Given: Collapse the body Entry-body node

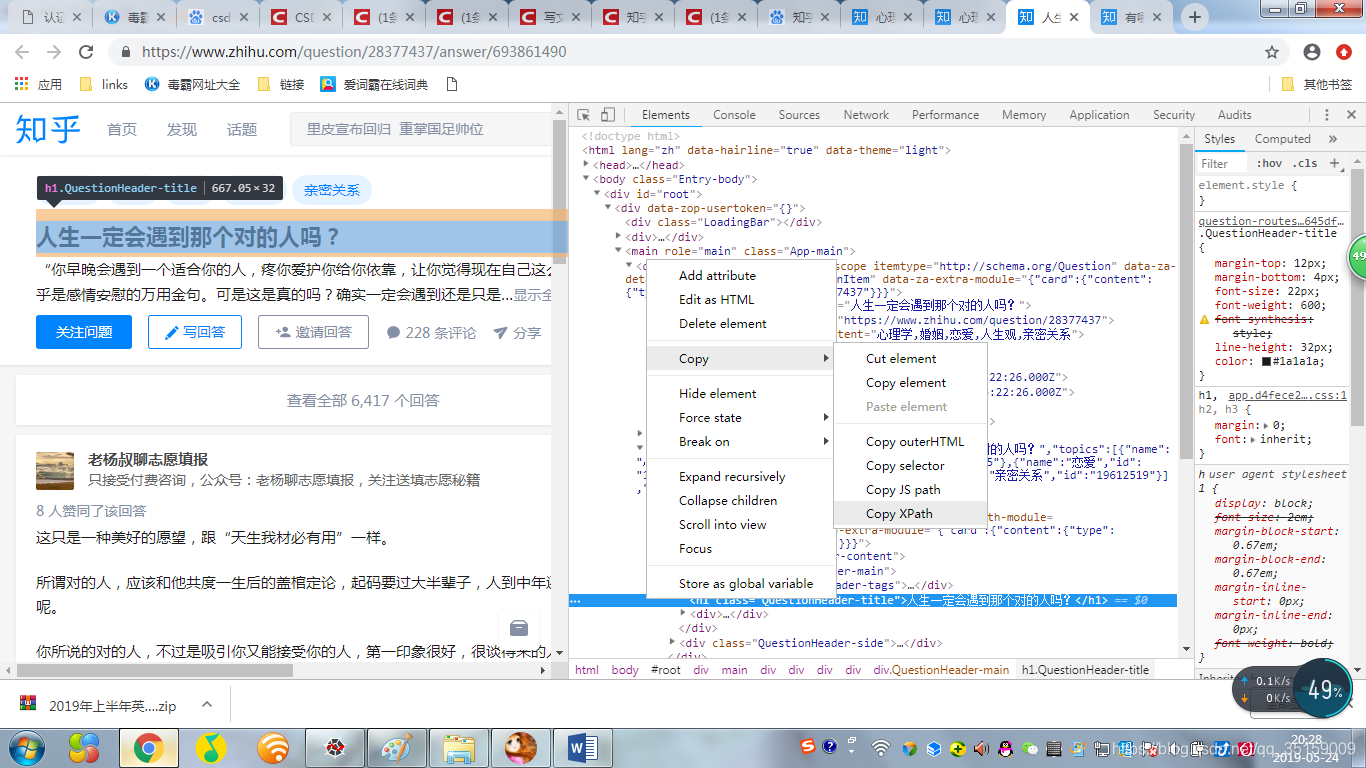Looking at the screenshot, I should (587, 179).
